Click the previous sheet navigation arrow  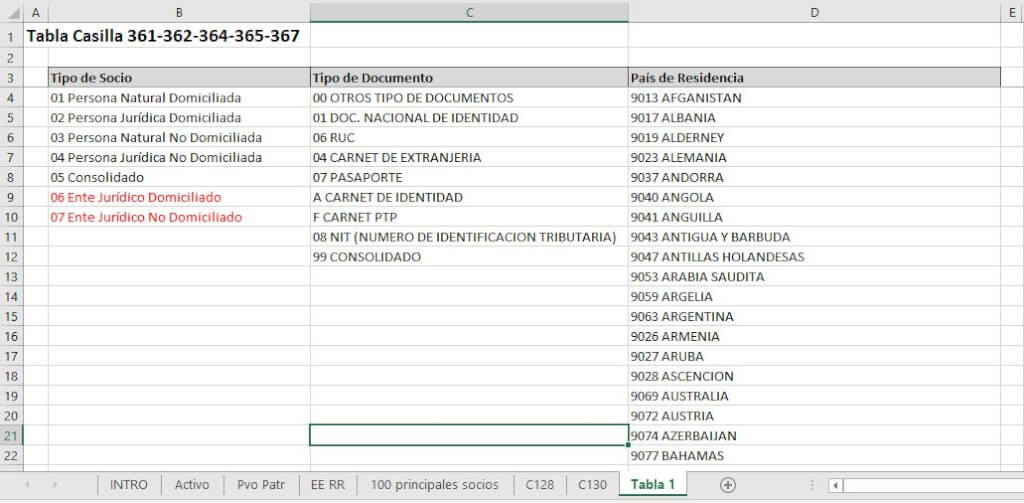tap(26, 485)
